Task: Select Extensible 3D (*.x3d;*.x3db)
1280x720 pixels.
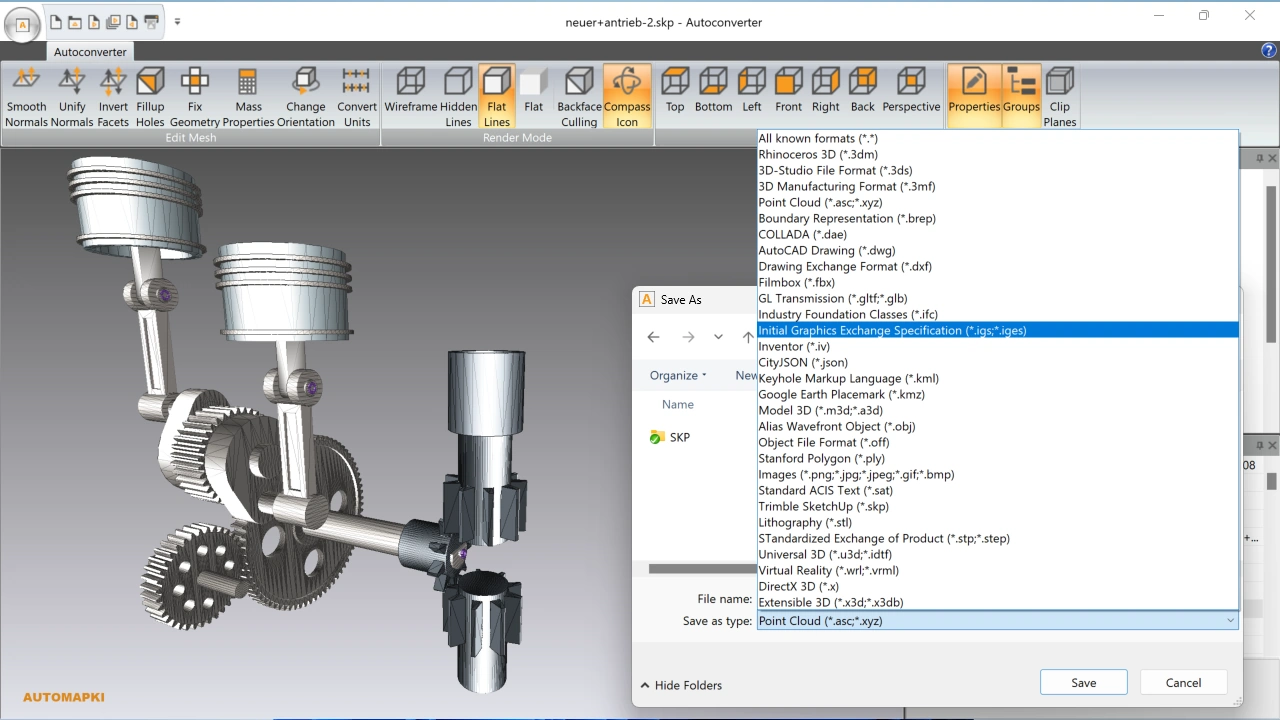Action: (997, 602)
